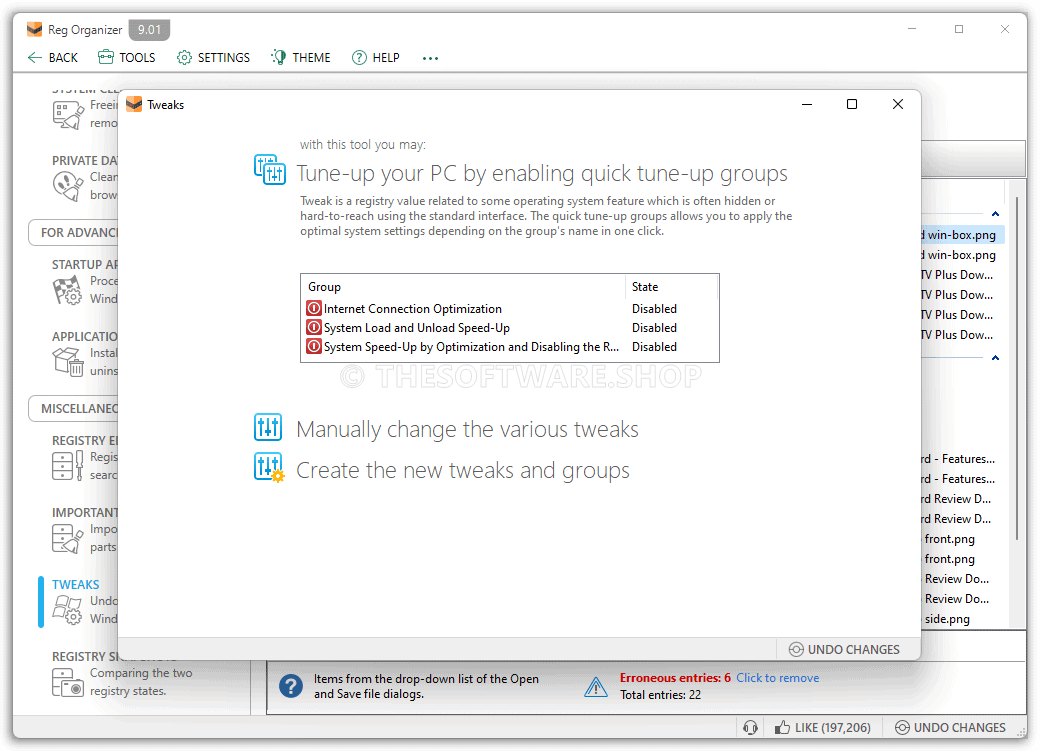Click the Click to remove link

pyautogui.click(x=777, y=678)
